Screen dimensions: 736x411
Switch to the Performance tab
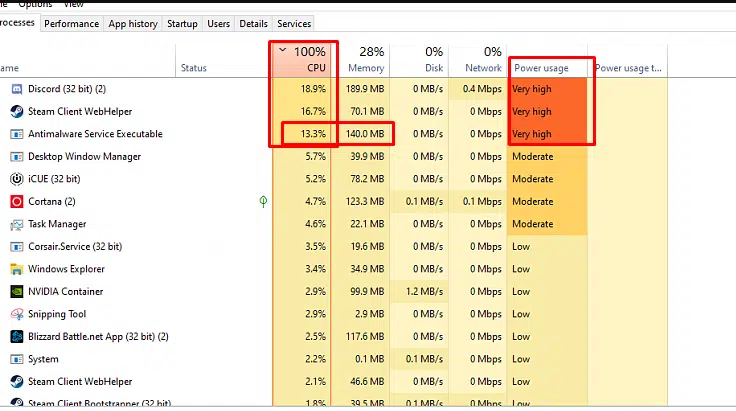click(71, 24)
